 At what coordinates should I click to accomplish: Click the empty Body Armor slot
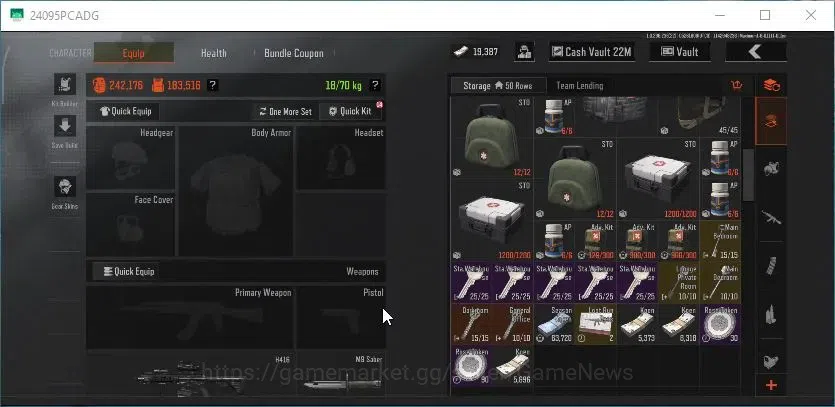pyautogui.click(x=235, y=191)
